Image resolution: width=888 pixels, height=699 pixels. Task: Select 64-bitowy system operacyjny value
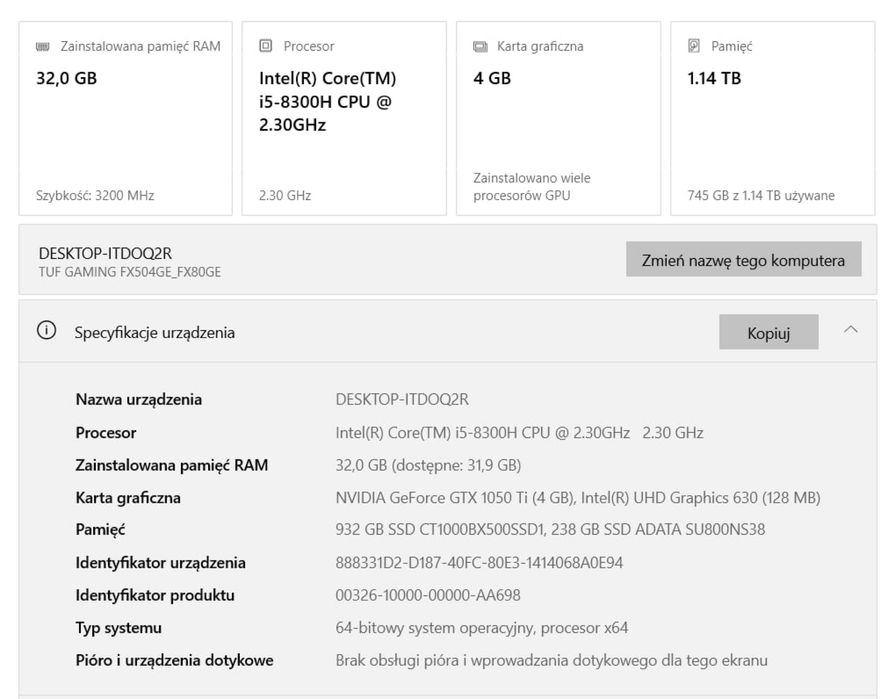(481, 628)
